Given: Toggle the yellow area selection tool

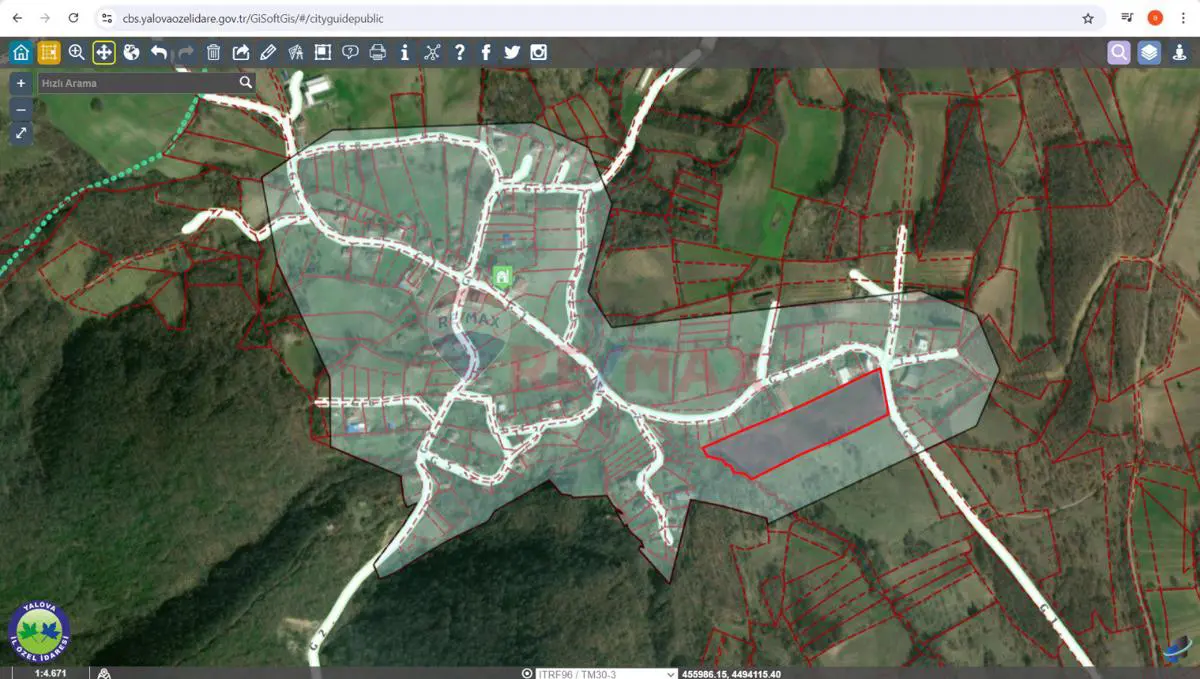Looking at the screenshot, I should click(49, 52).
